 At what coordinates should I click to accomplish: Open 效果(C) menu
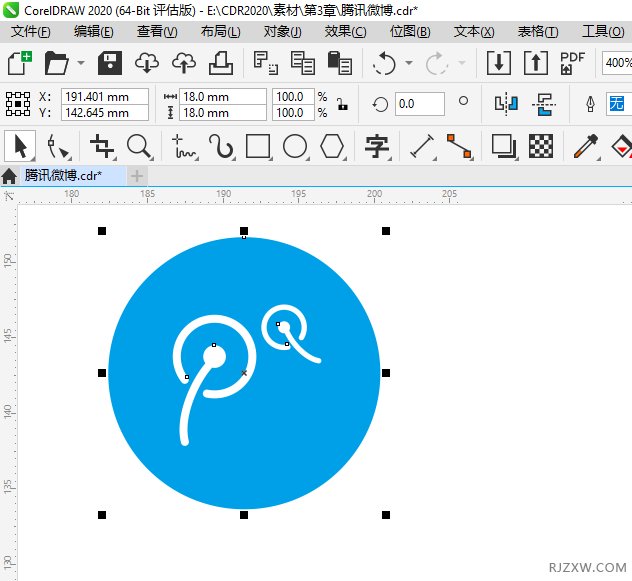(345, 31)
